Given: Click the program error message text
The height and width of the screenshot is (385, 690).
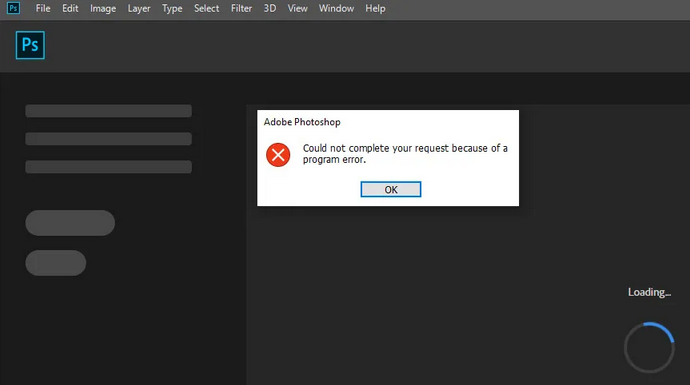Looking at the screenshot, I should point(405,154).
